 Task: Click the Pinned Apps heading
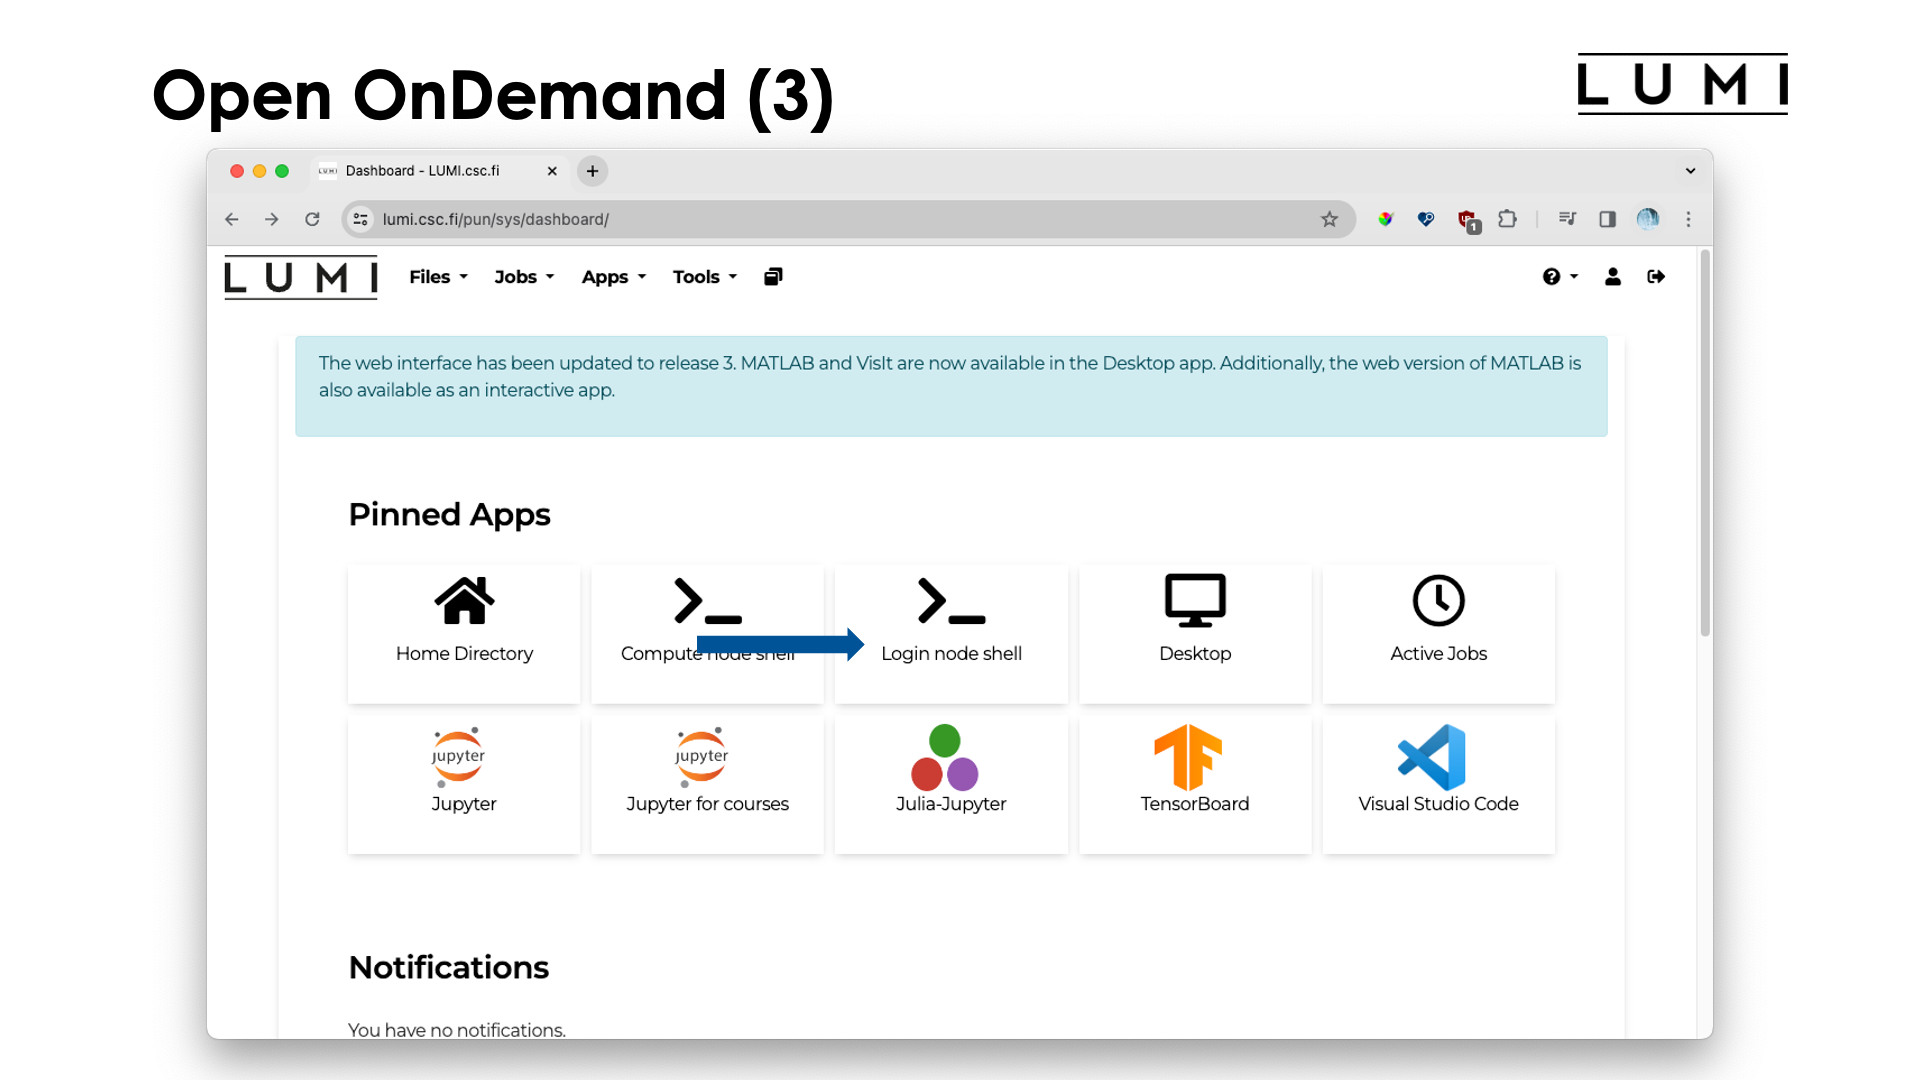449,514
